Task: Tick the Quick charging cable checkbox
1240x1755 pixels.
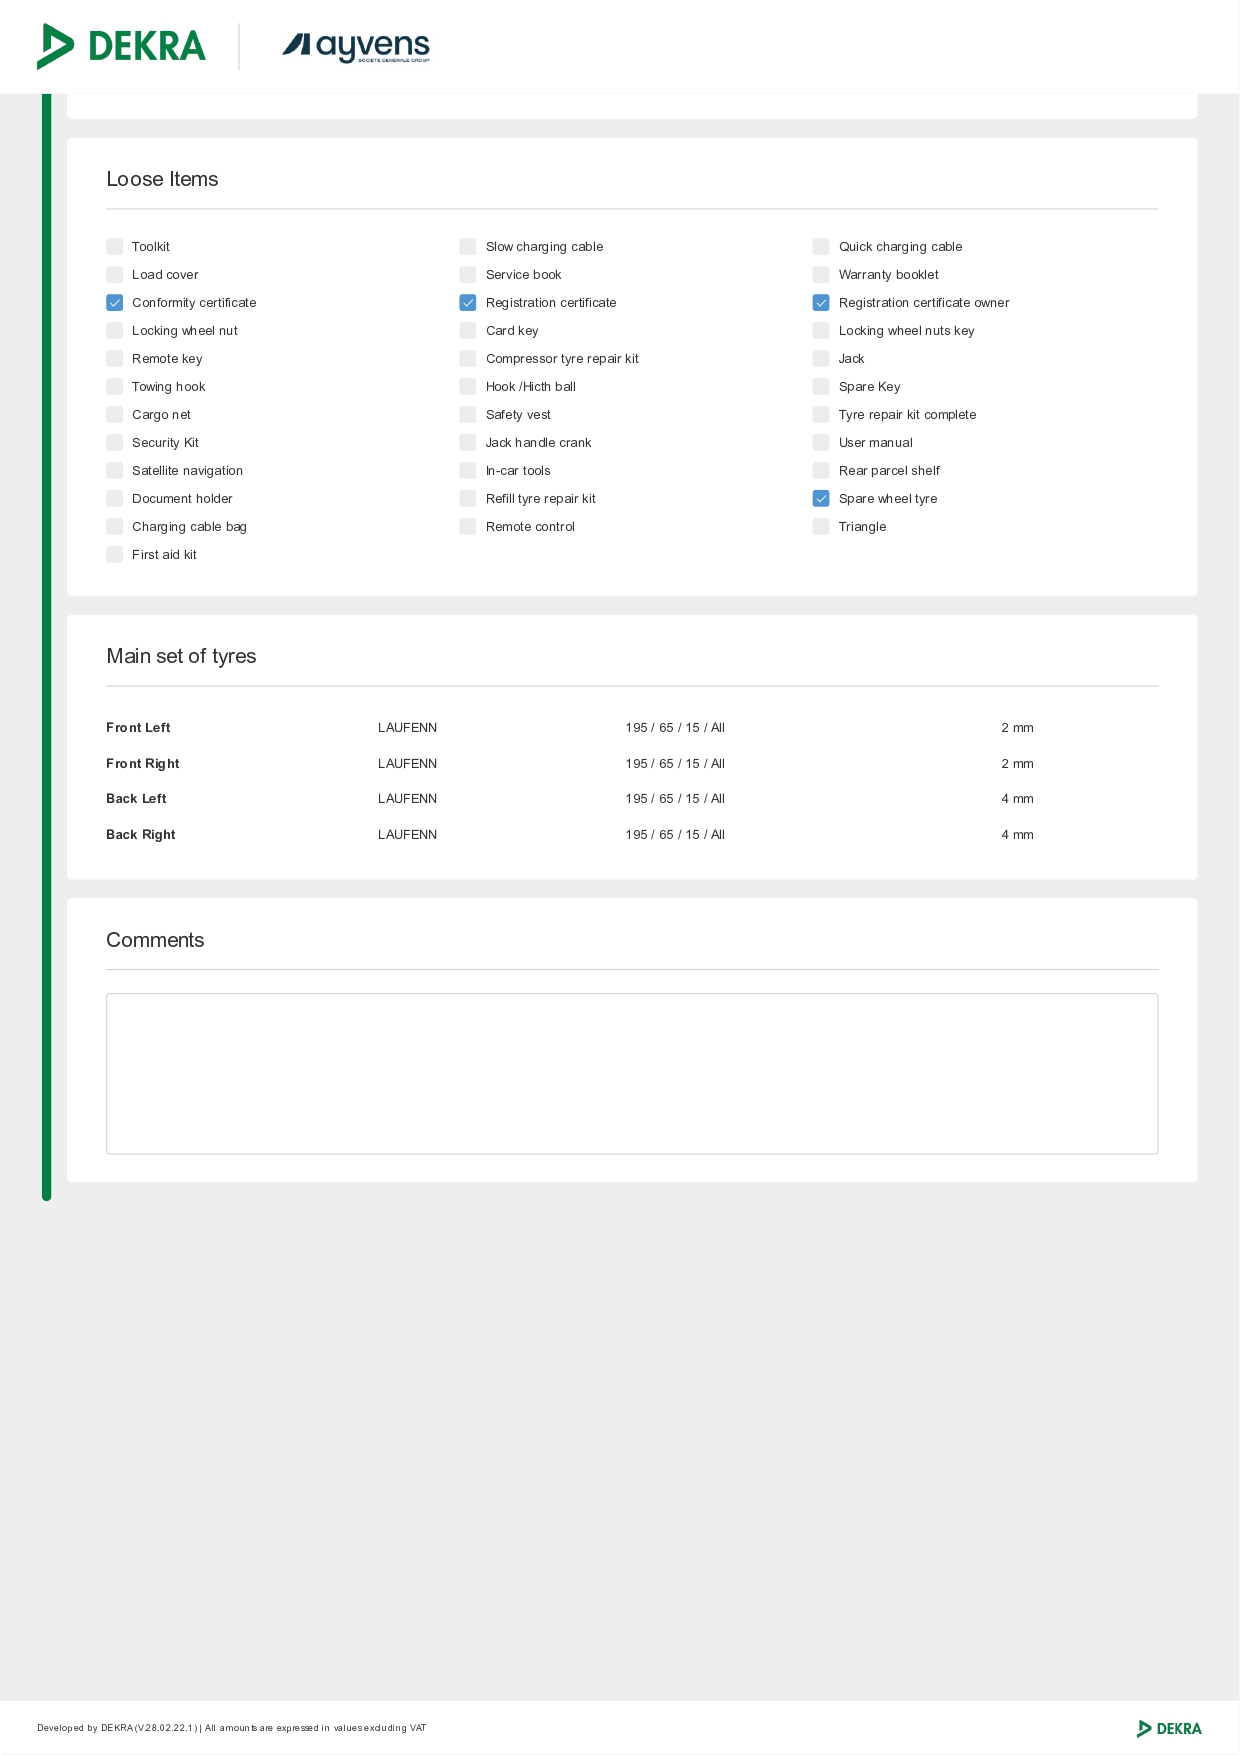Action: [821, 247]
